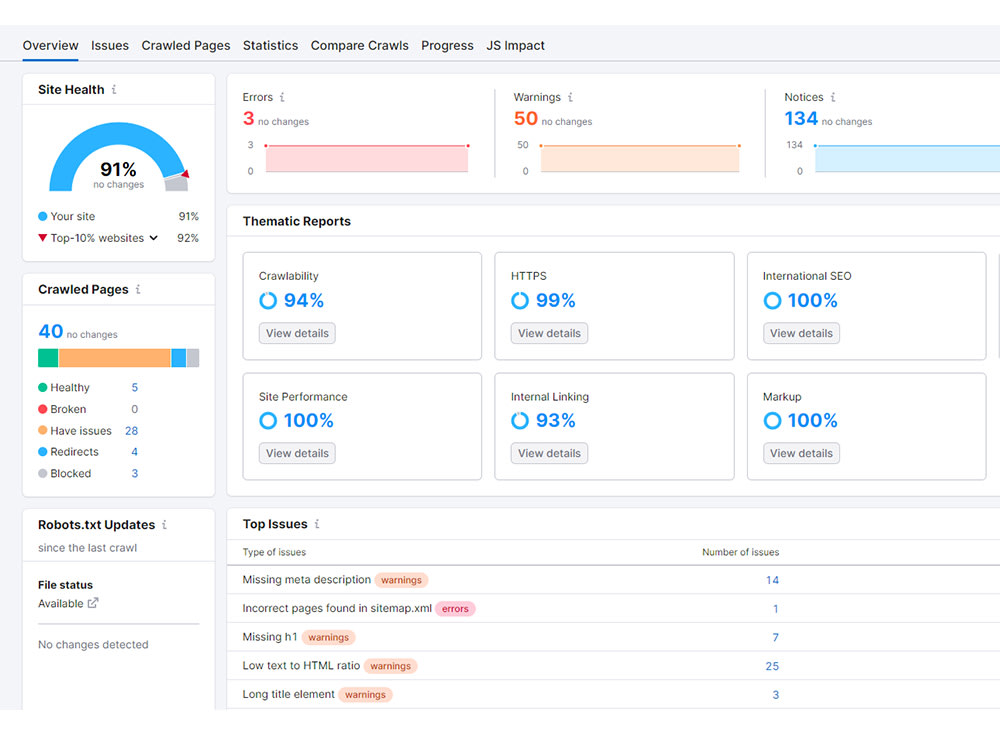Click the Have issues count 28
The width and height of the screenshot is (1000, 750).
pyautogui.click(x=131, y=430)
